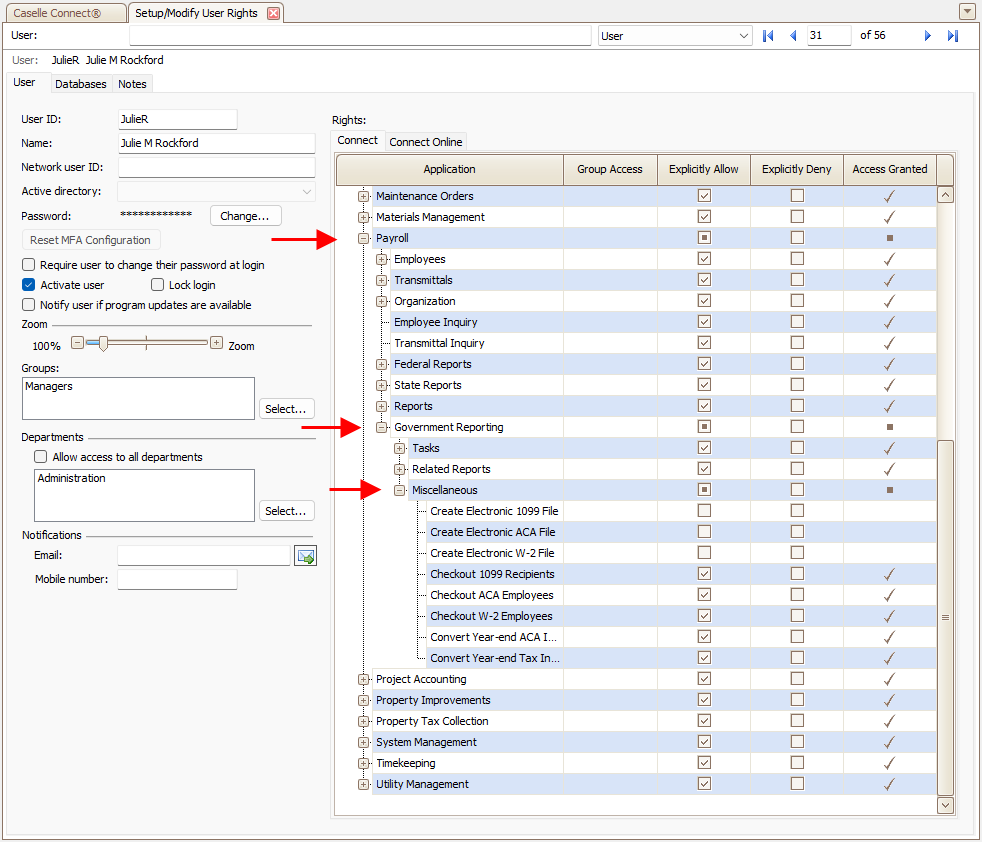
Task: Go to first user record
Action: (x=768, y=36)
